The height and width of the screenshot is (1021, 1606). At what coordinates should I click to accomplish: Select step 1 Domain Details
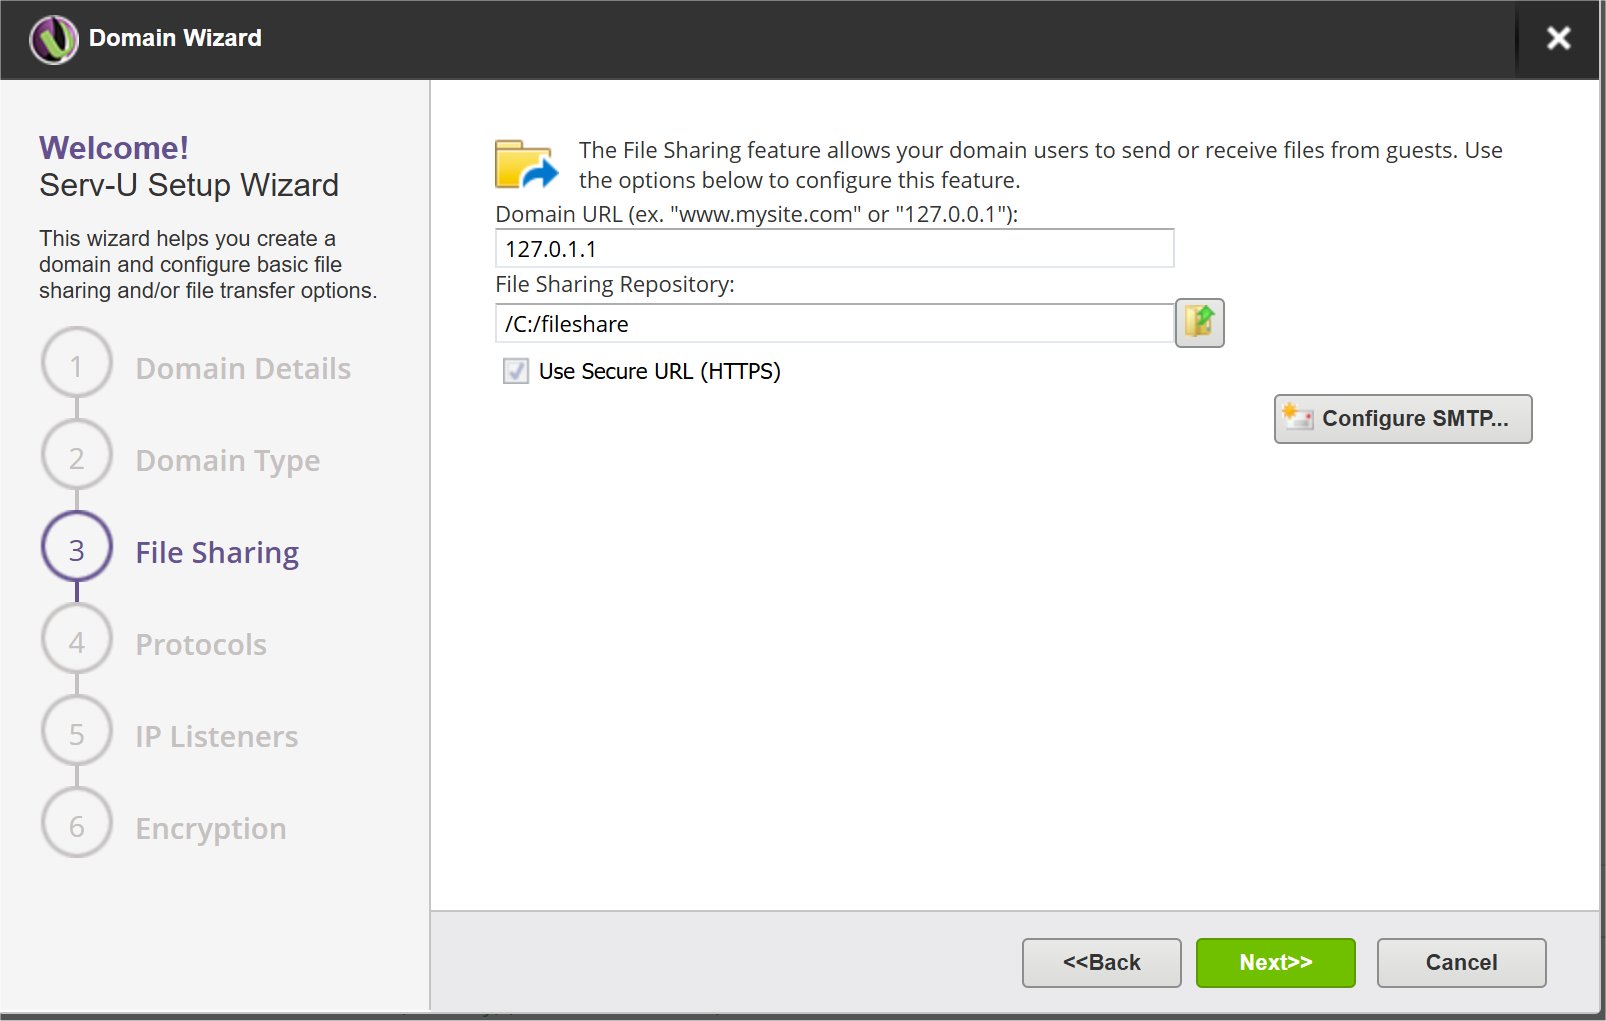pos(243,368)
